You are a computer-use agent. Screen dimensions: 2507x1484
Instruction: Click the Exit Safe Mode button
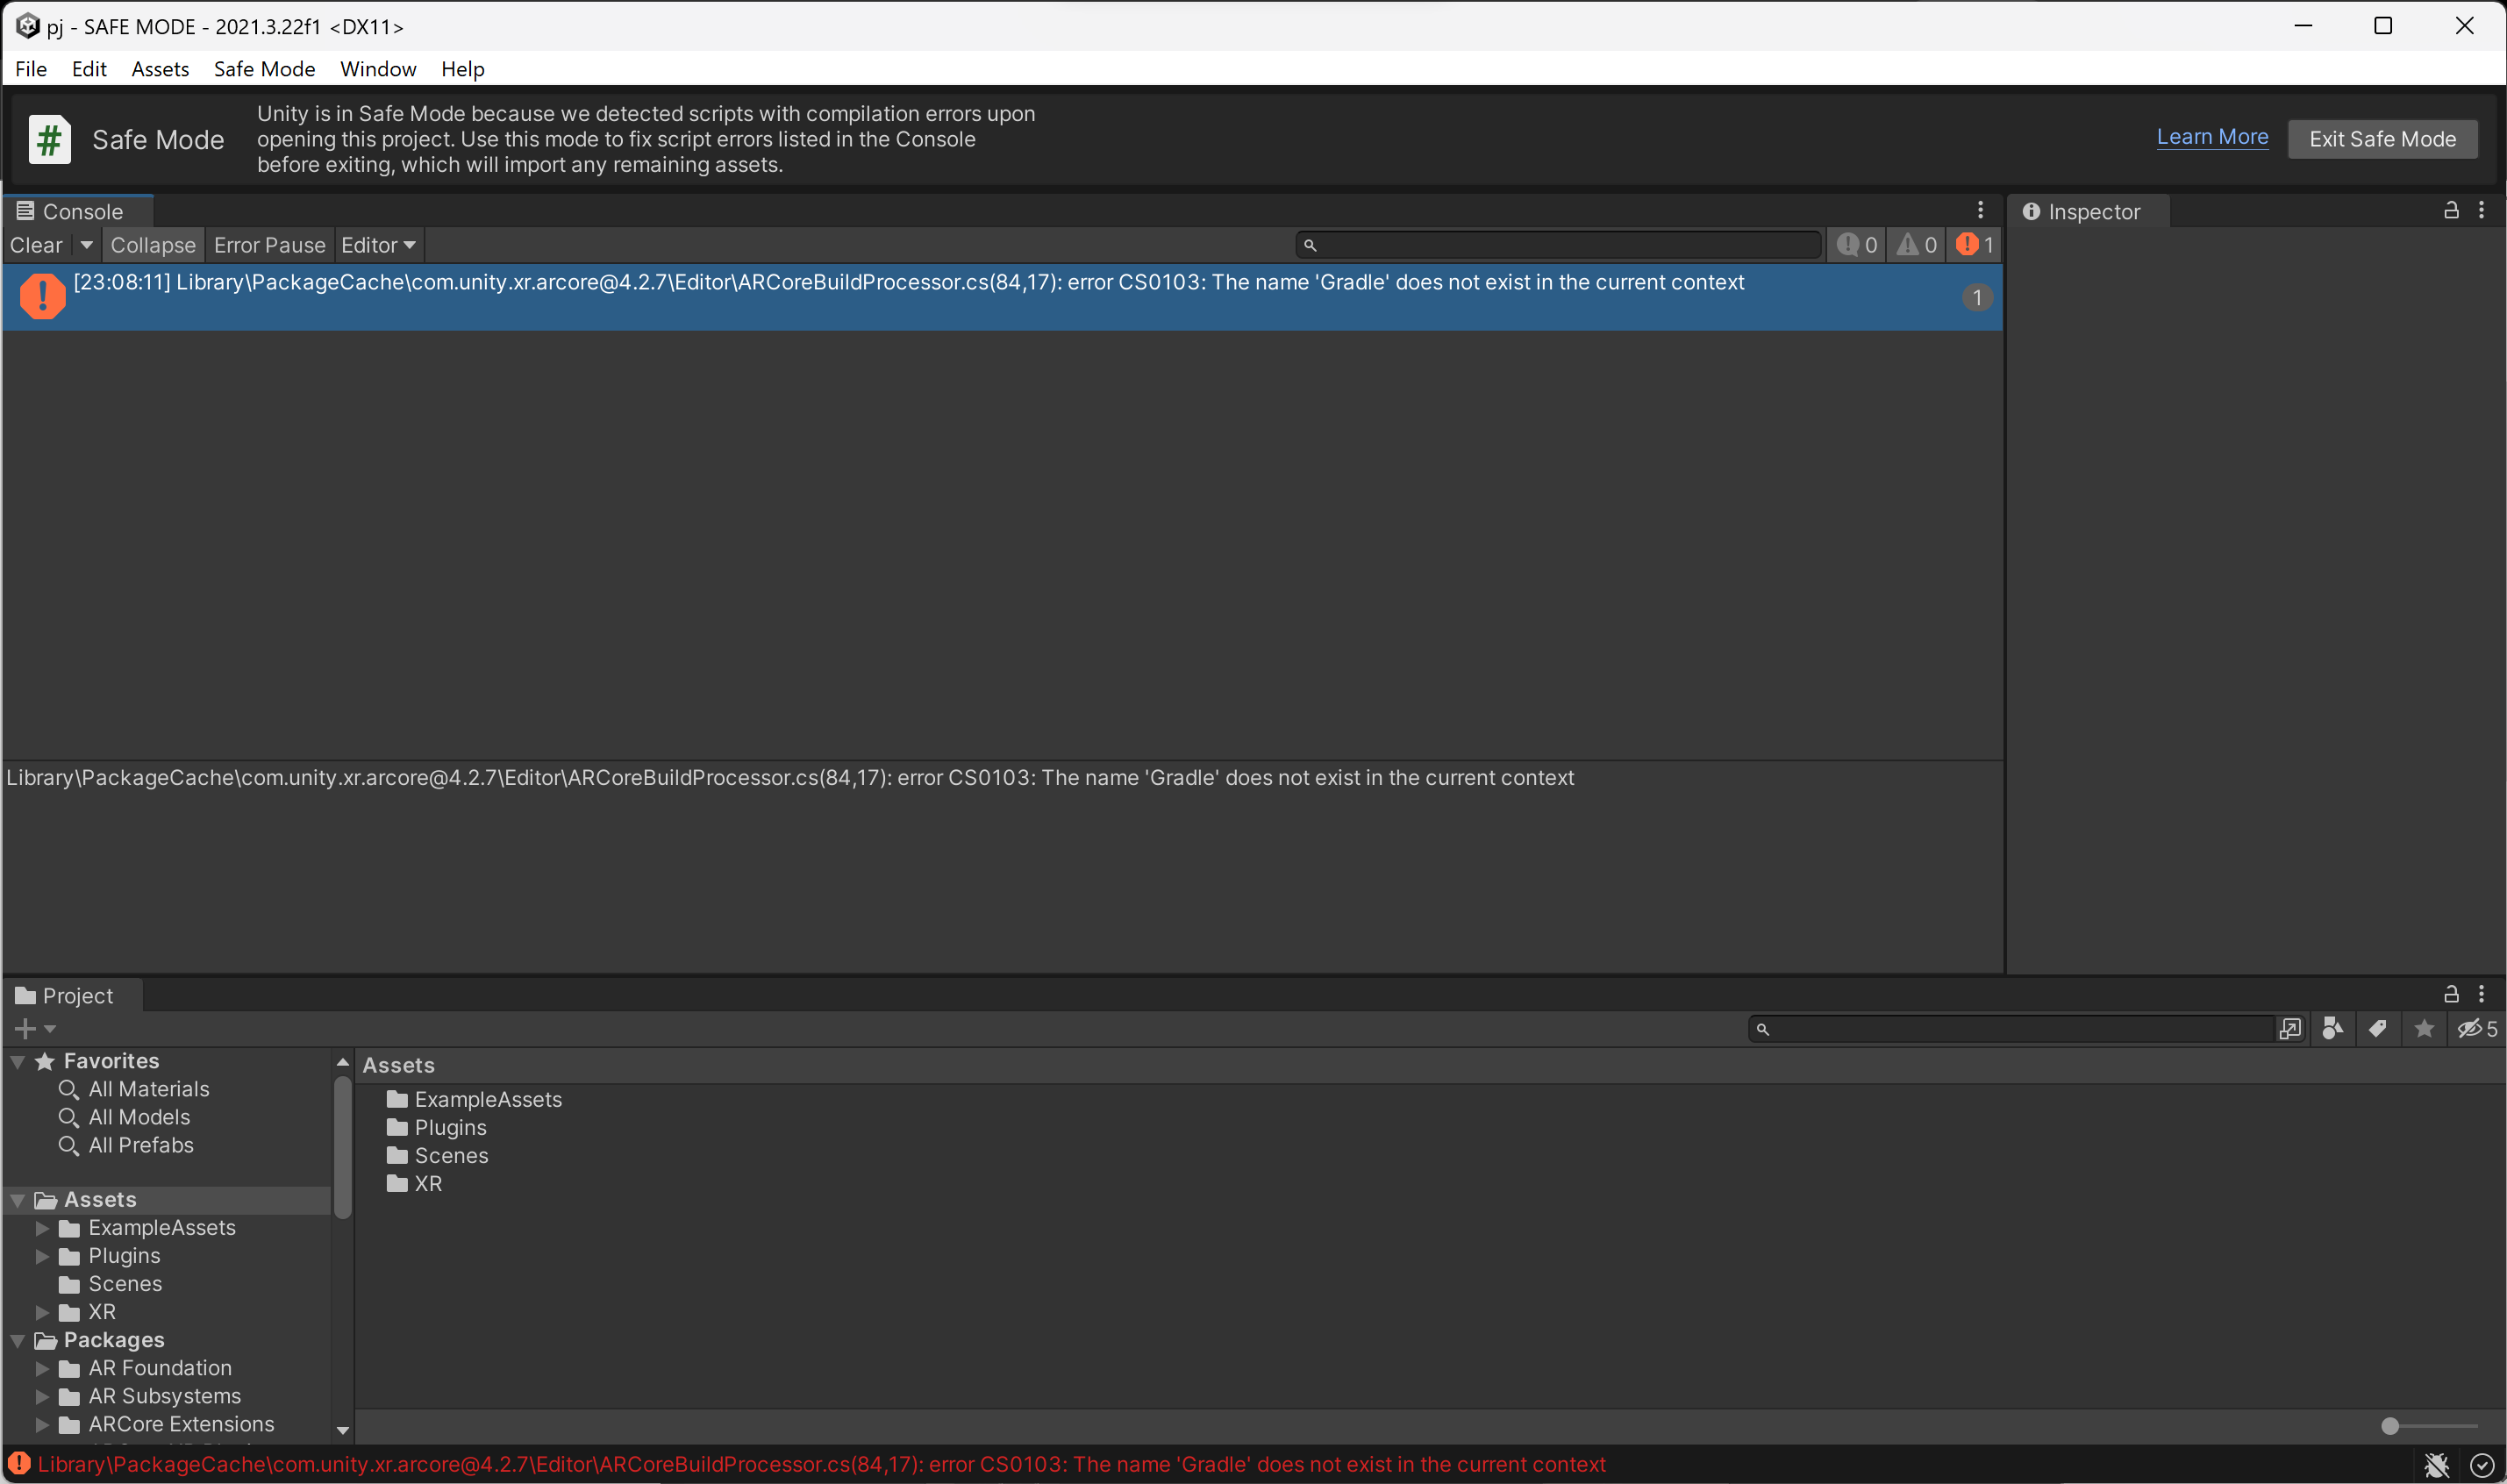(x=2382, y=139)
